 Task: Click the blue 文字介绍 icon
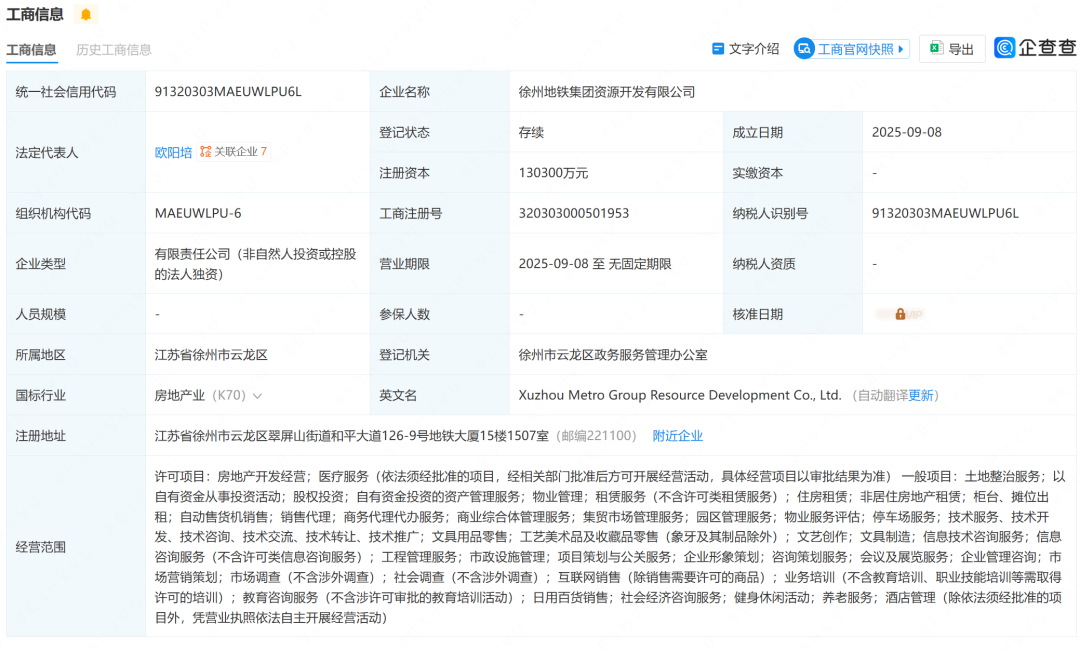coord(716,48)
